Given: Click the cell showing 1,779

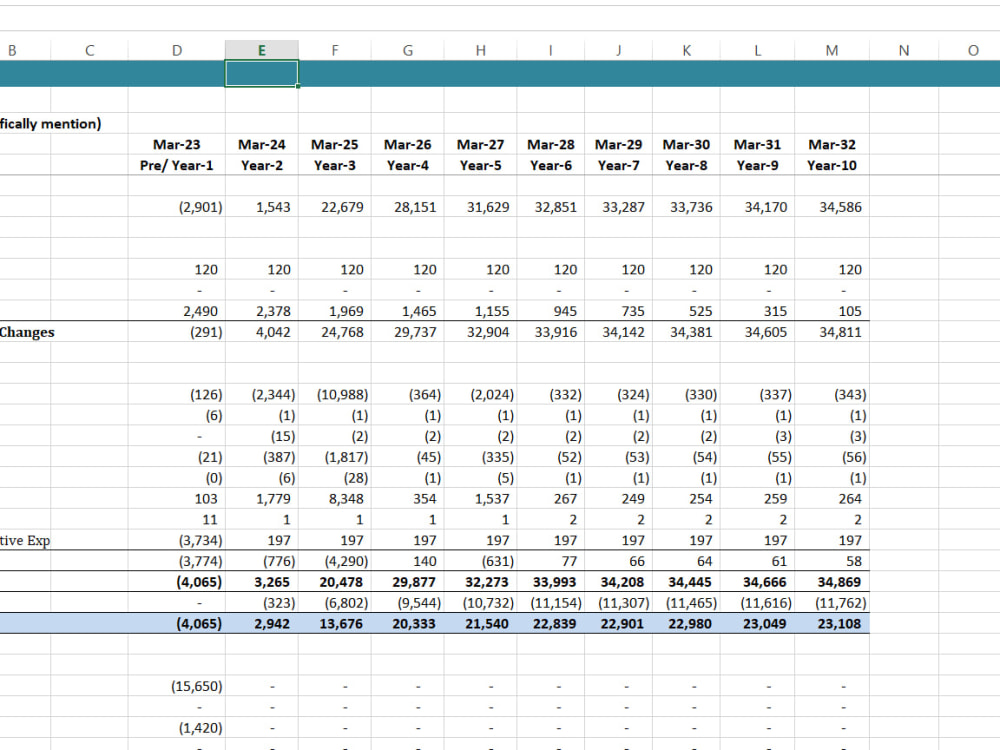Looking at the screenshot, I should click(x=261, y=499).
